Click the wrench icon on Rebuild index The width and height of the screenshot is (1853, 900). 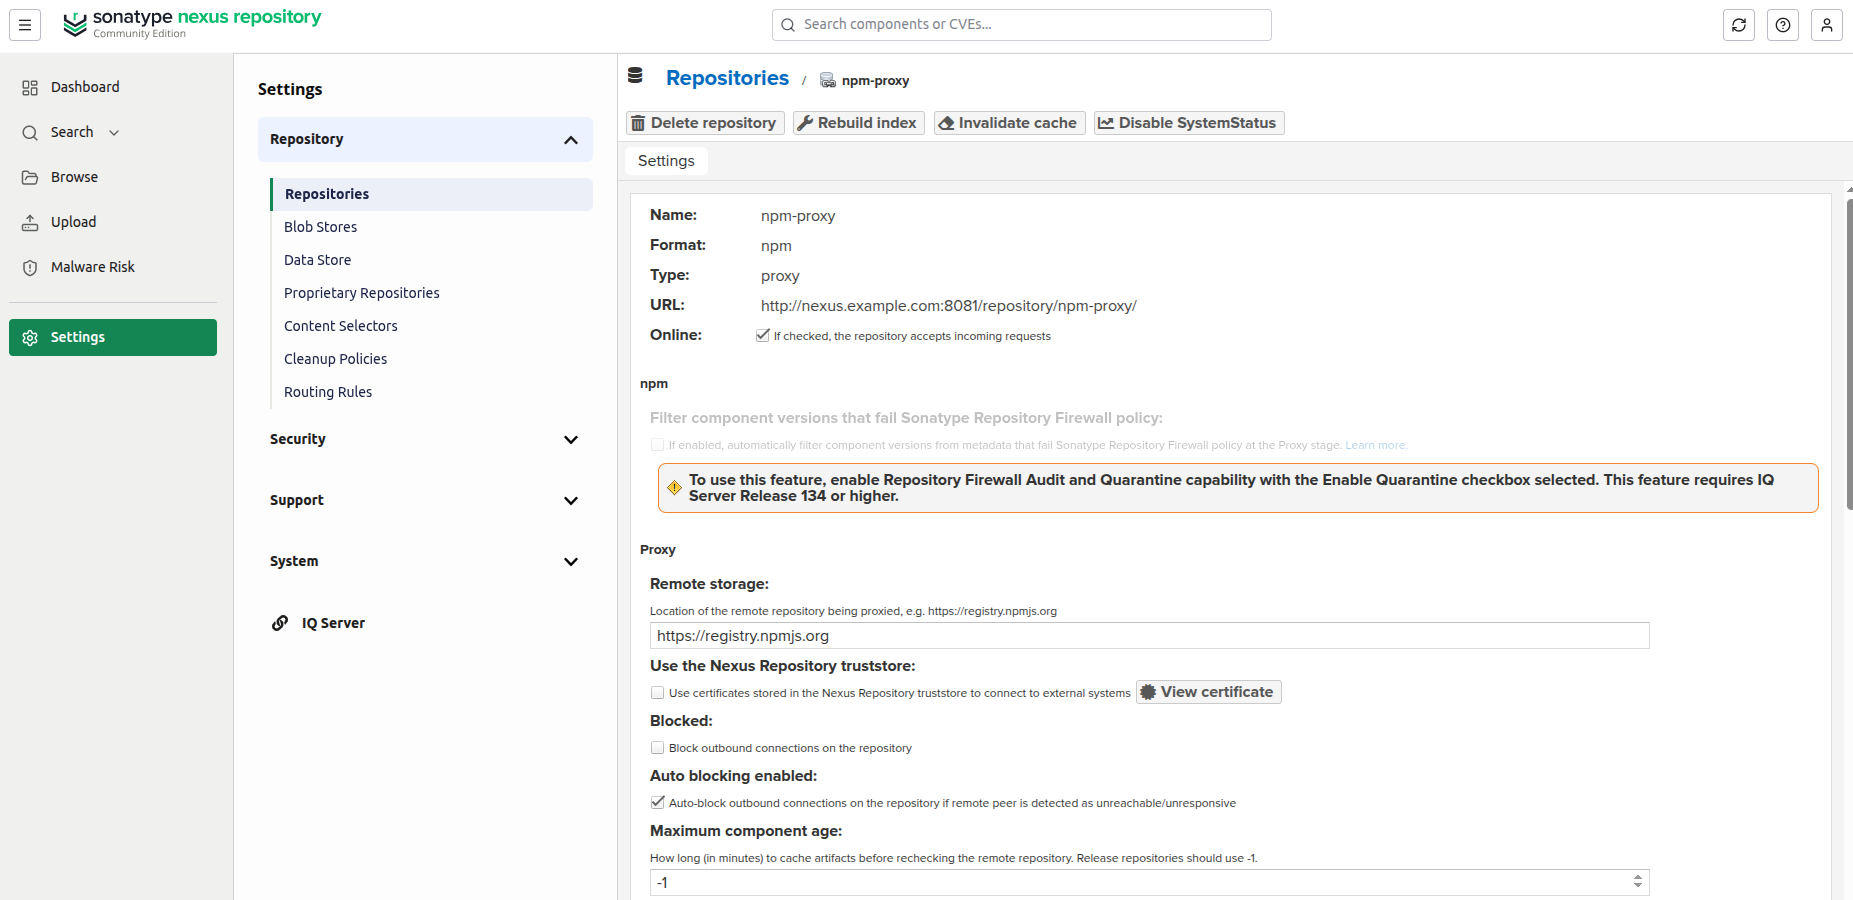[x=805, y=123]
